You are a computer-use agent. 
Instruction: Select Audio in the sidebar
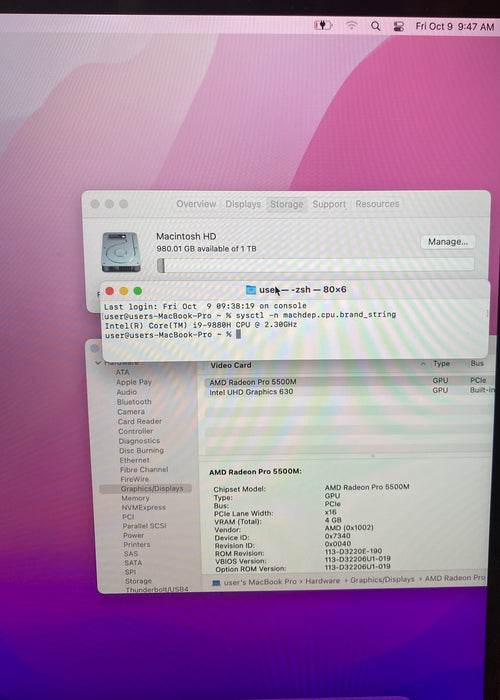click(127, 392)
